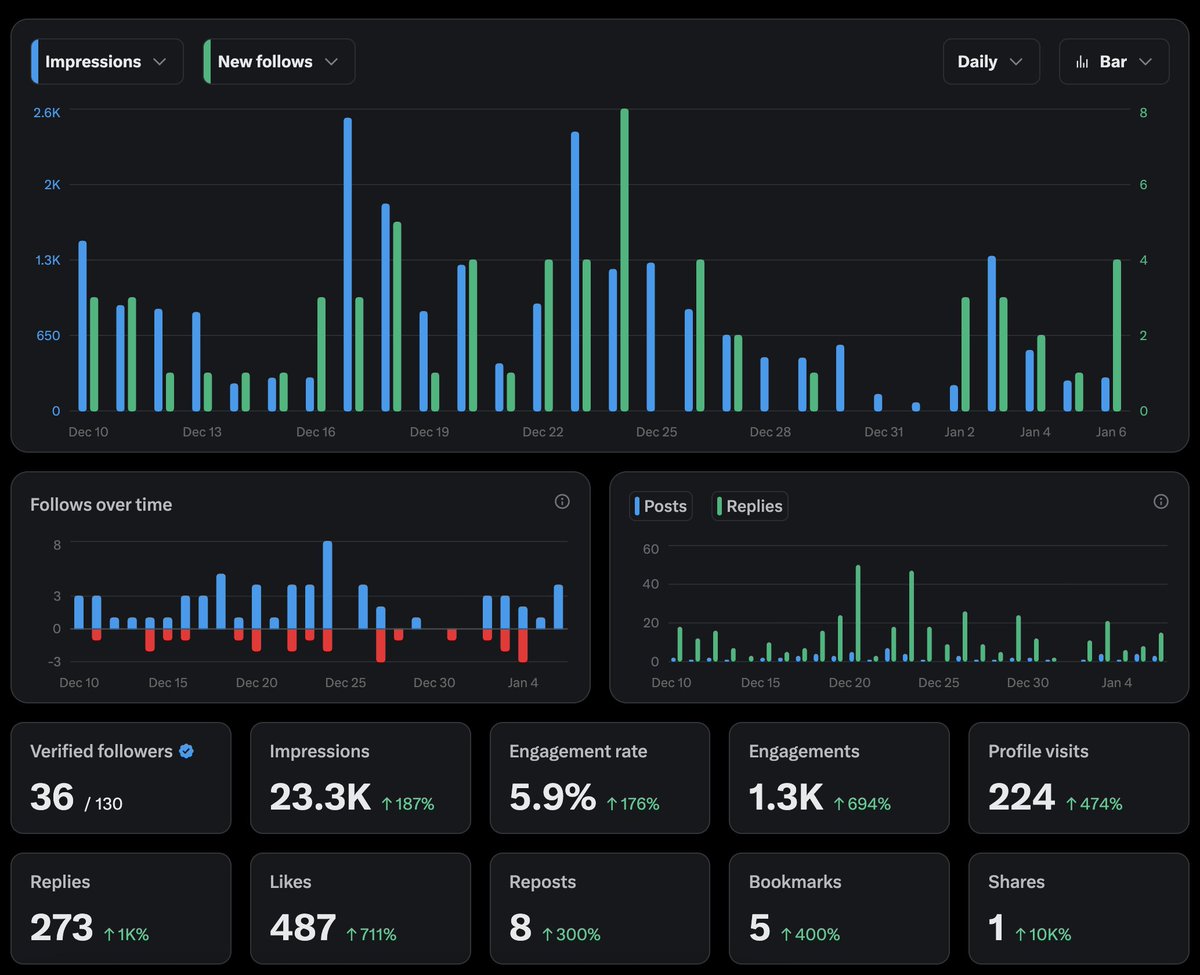1200x975 pixels.
Task: Click the 400% increase on Bookmarks
Action: coord(810,935)
